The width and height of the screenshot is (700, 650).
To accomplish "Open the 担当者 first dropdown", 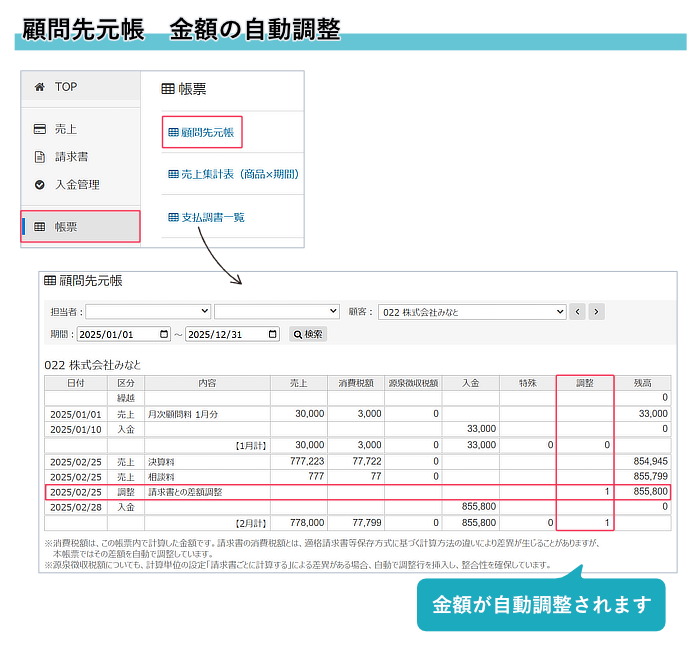I will (x=148, y=311).
